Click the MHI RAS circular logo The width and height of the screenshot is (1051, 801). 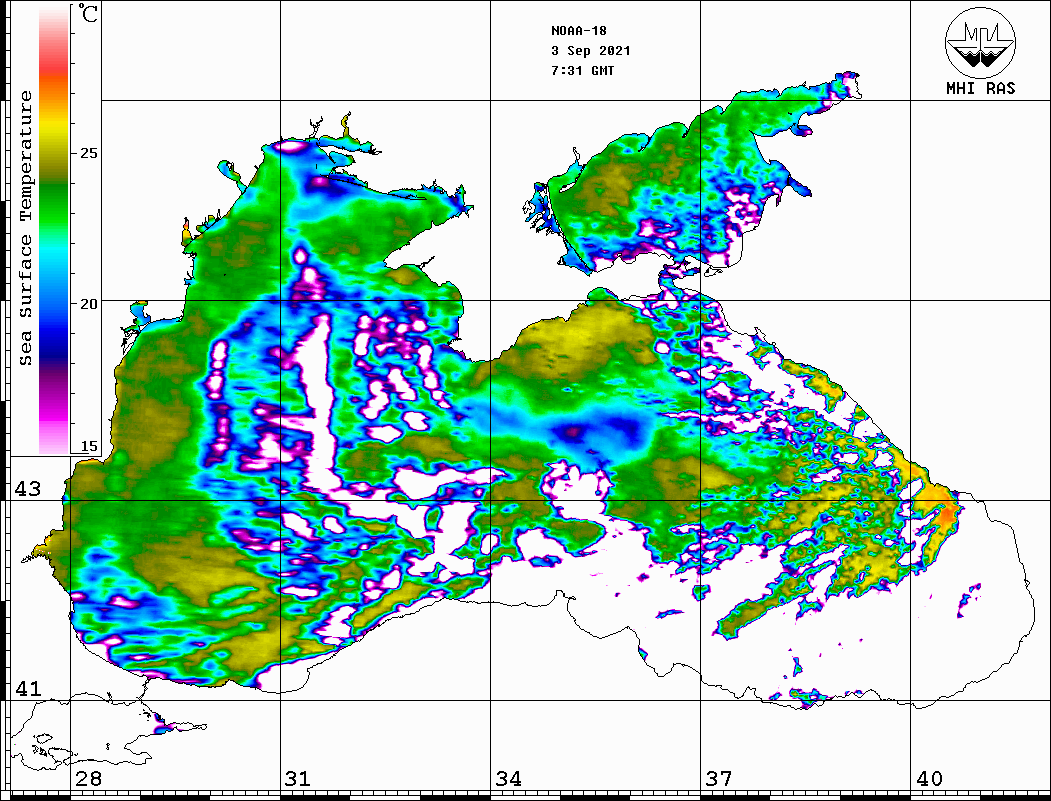pos(981,42)
